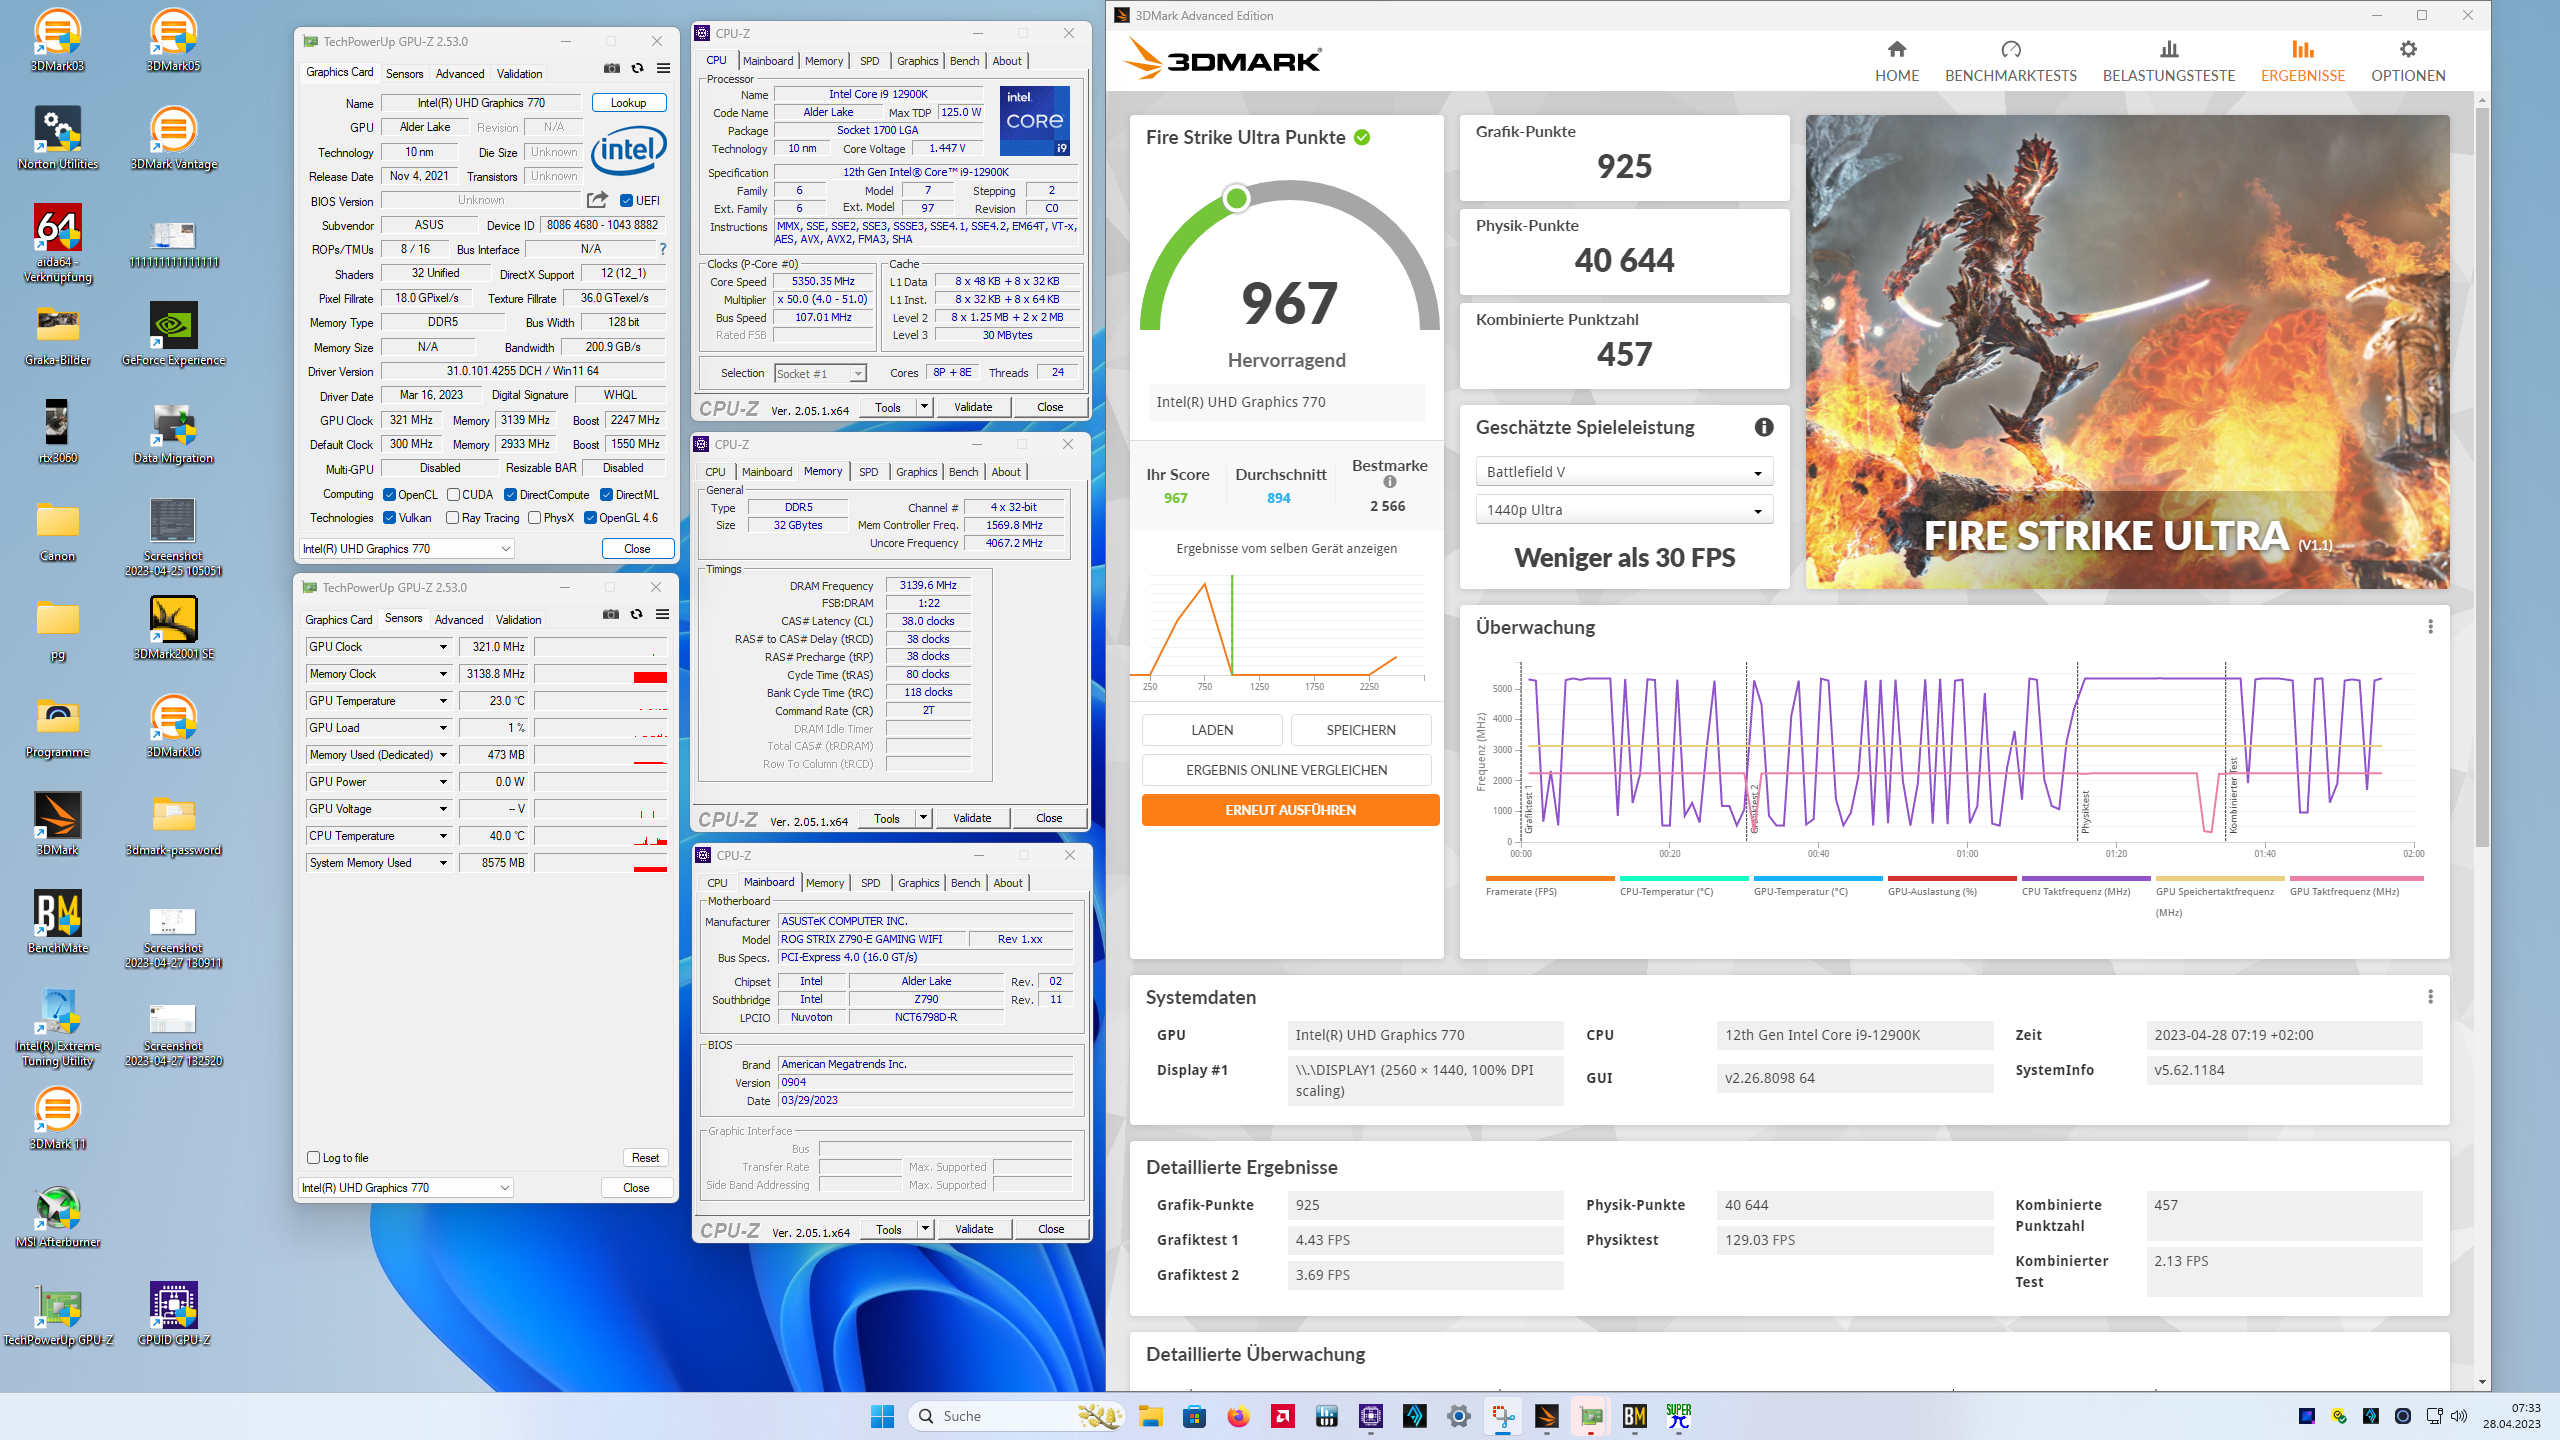Open the GPU selector dropdown in top GPU-Z
The height and width of the screenshot is (1440, 2560).
[x=407, y=549]
